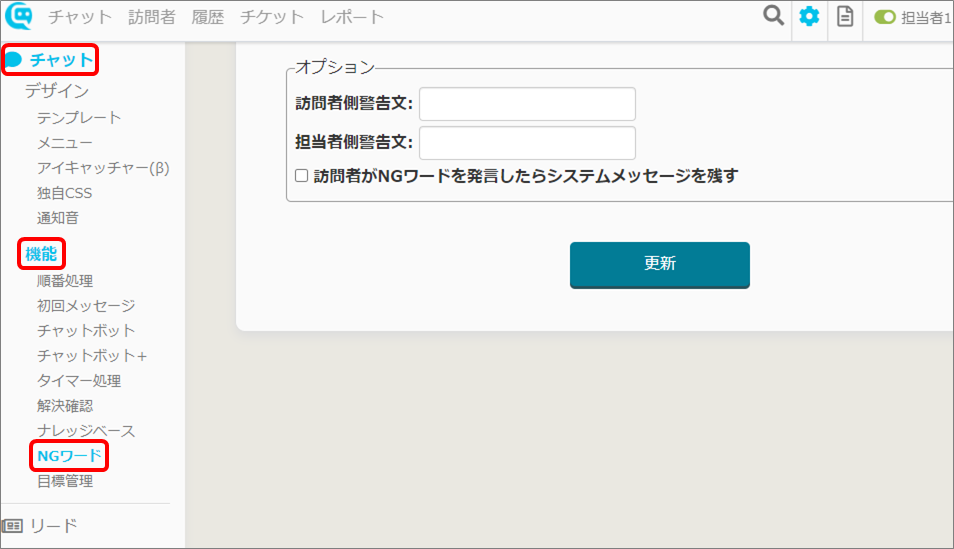Select NGワード in the sidebar
Viewport: 954px width, 549px height.
pyautogui.click(x=69, y=456)
